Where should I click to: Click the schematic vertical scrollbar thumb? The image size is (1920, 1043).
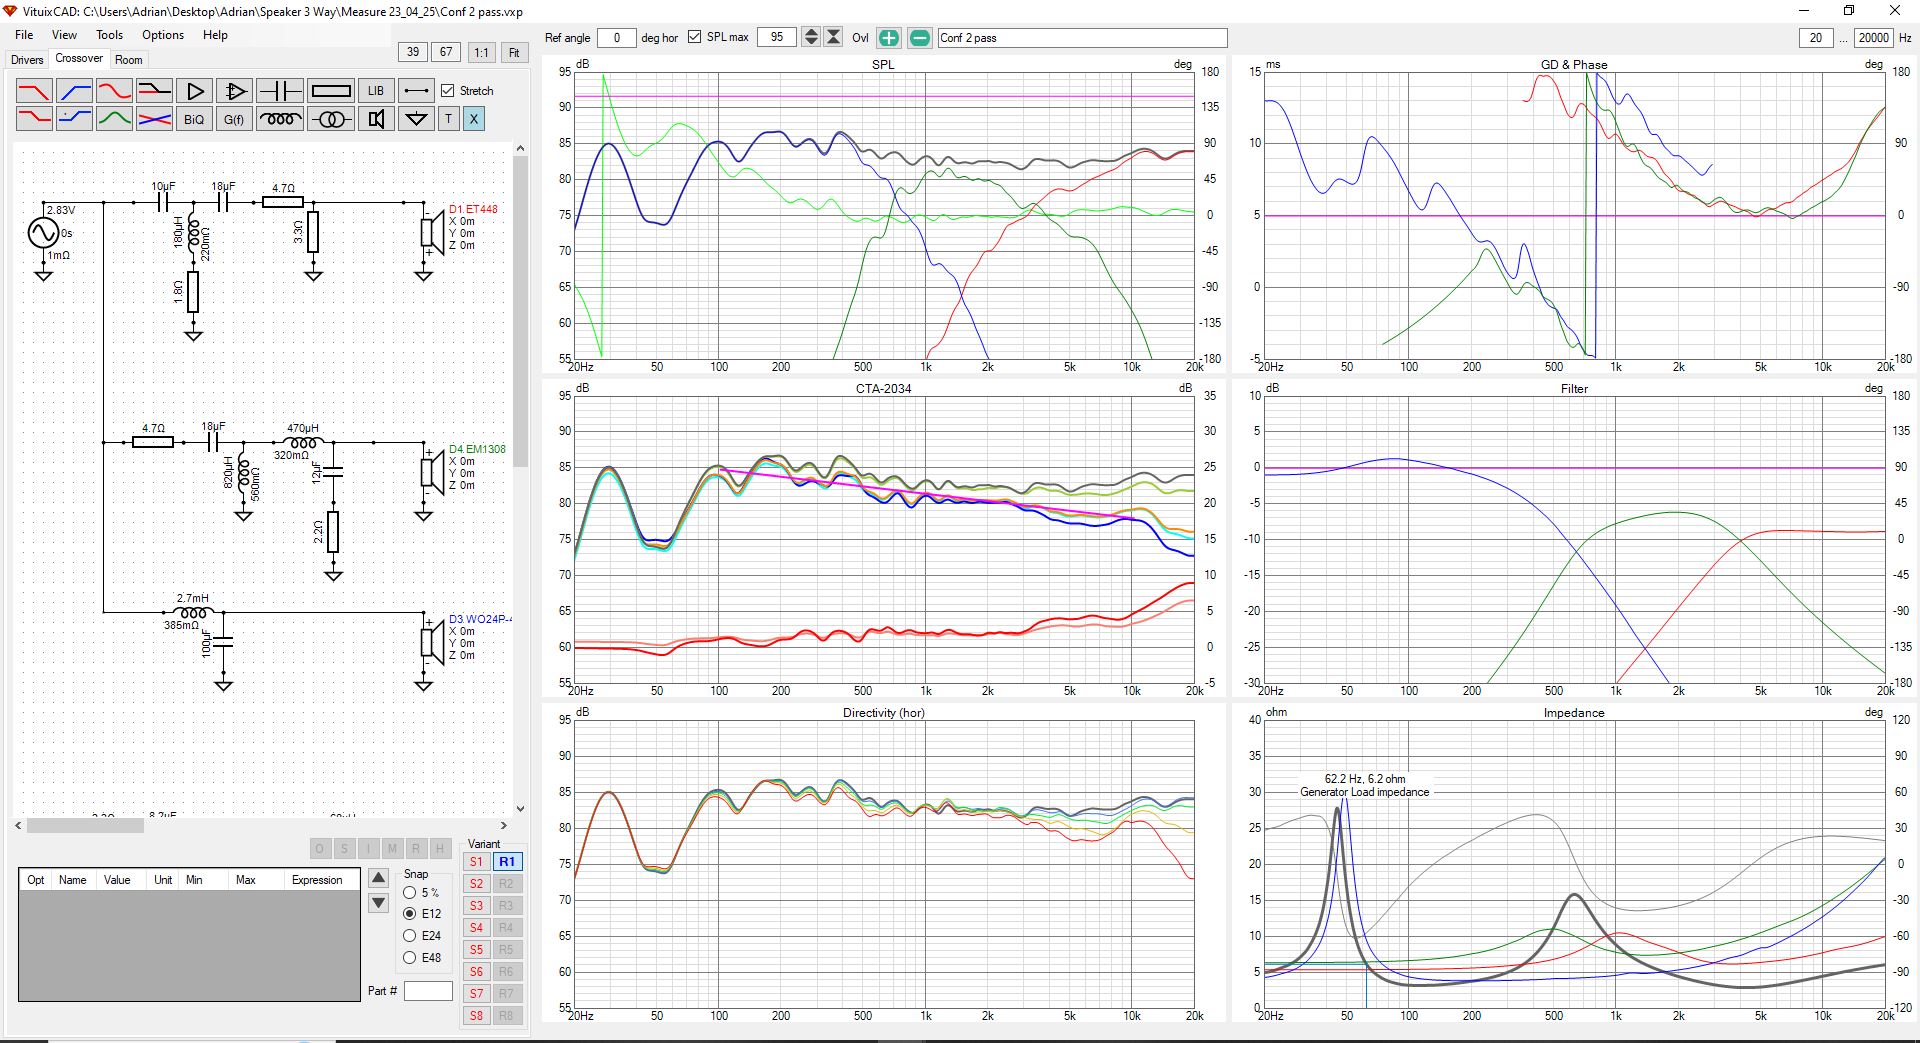click(520, 310)
